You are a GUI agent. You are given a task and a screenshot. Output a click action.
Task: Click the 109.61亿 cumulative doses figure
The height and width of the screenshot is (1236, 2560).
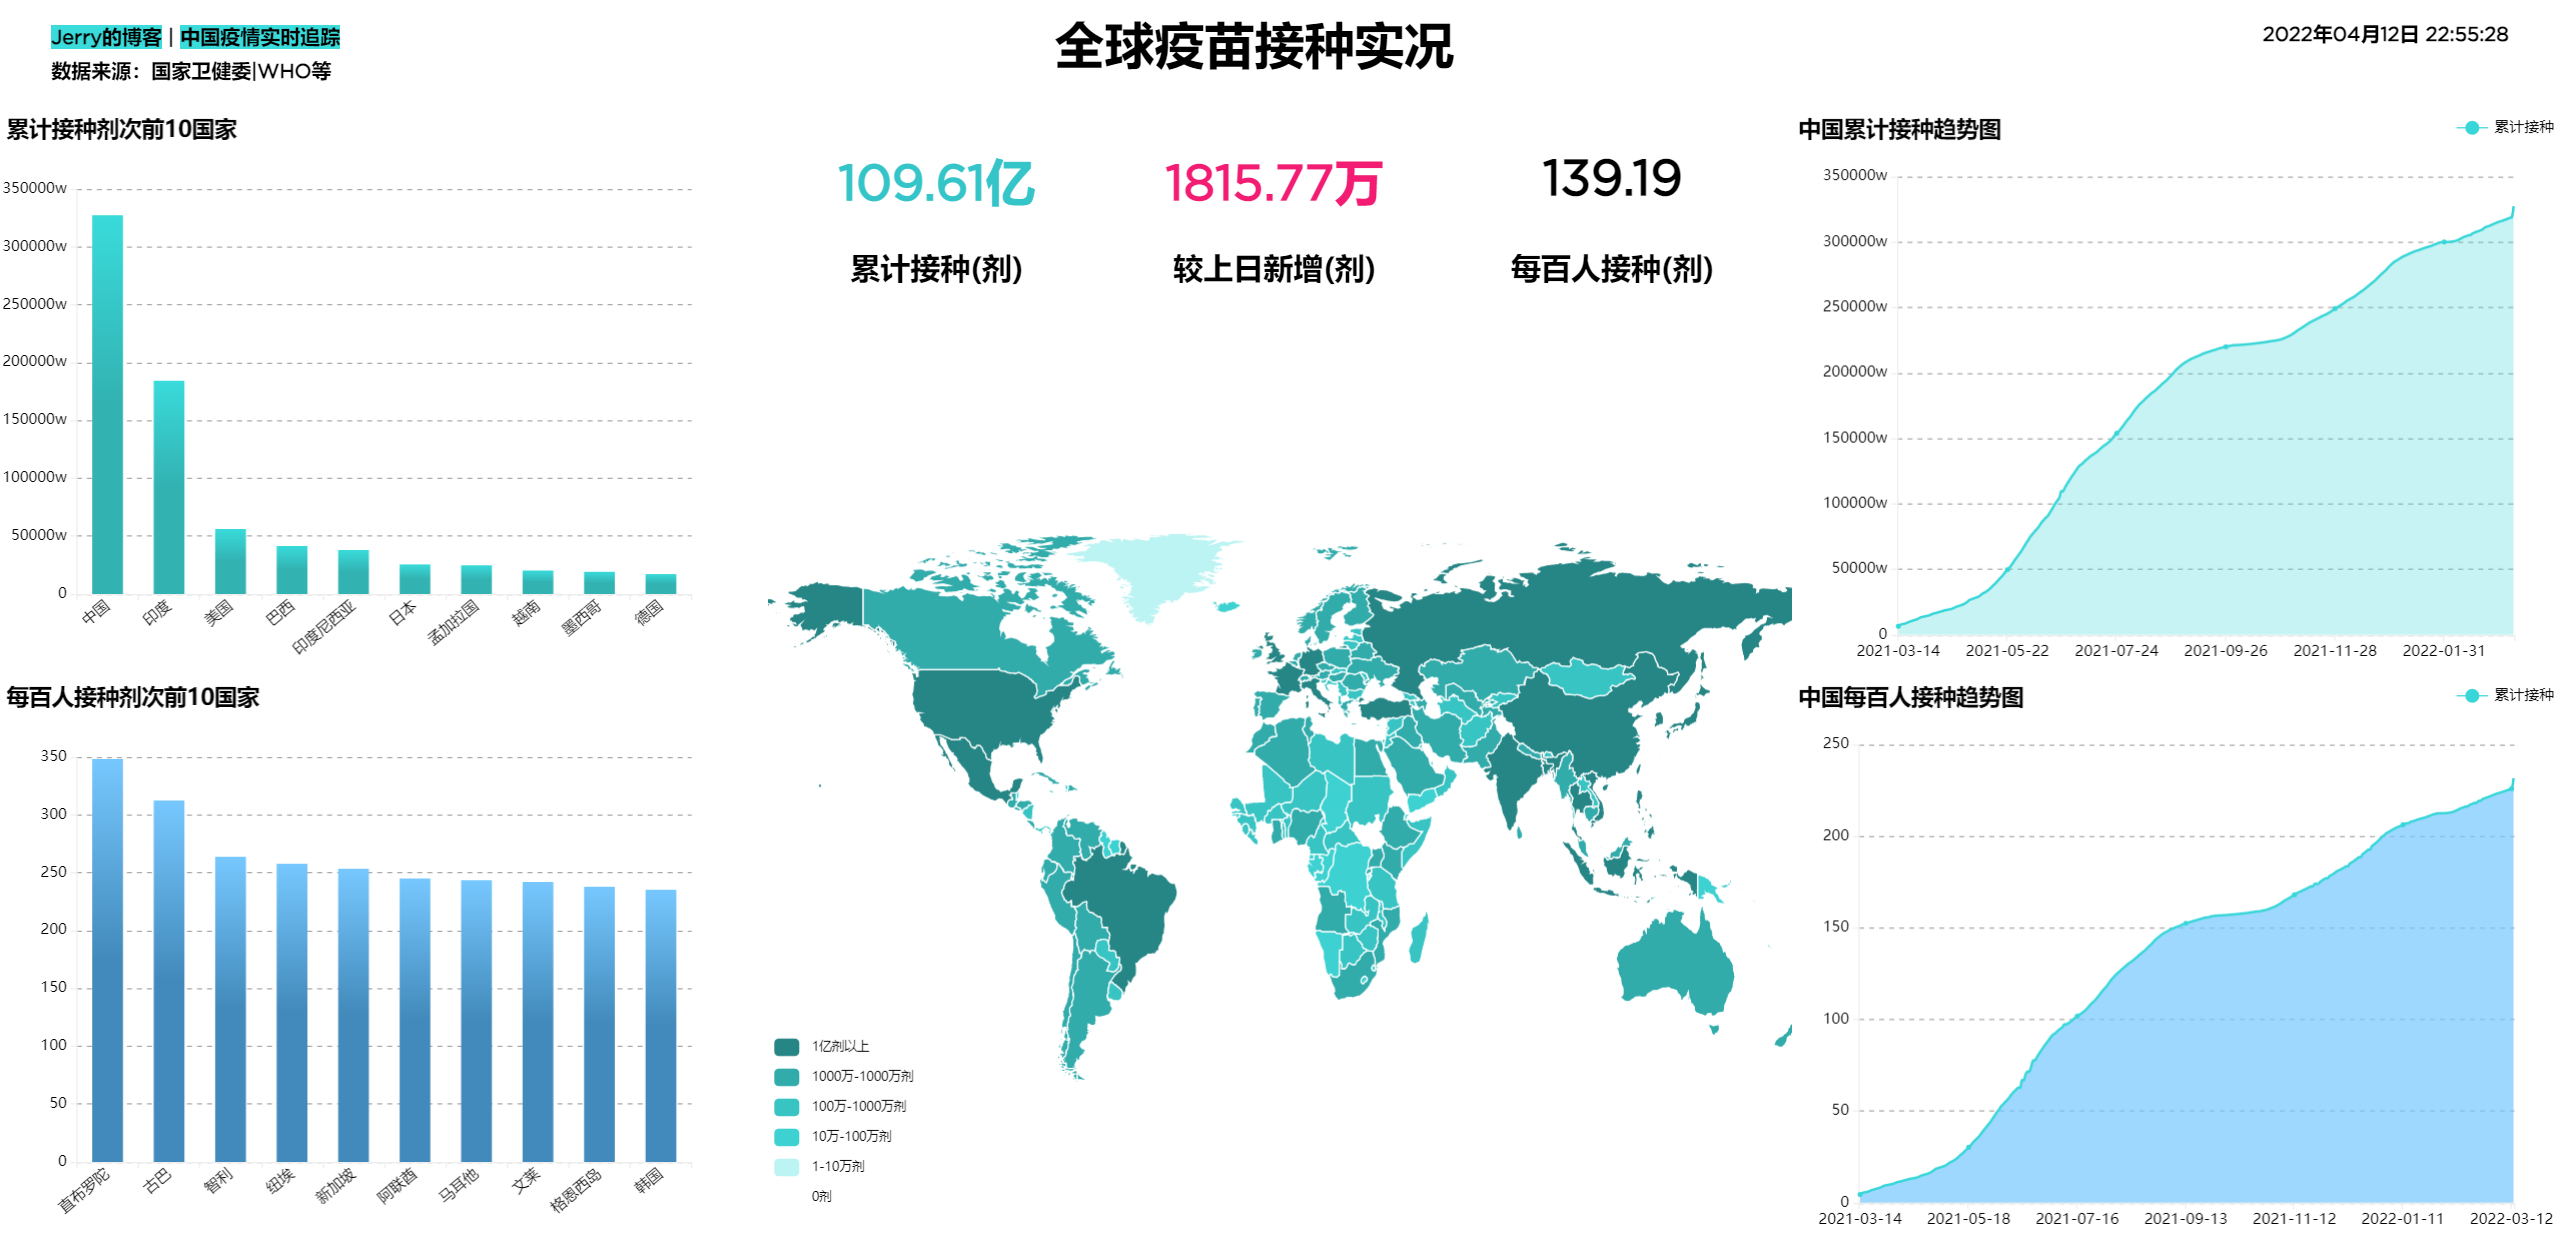[936, 183]
